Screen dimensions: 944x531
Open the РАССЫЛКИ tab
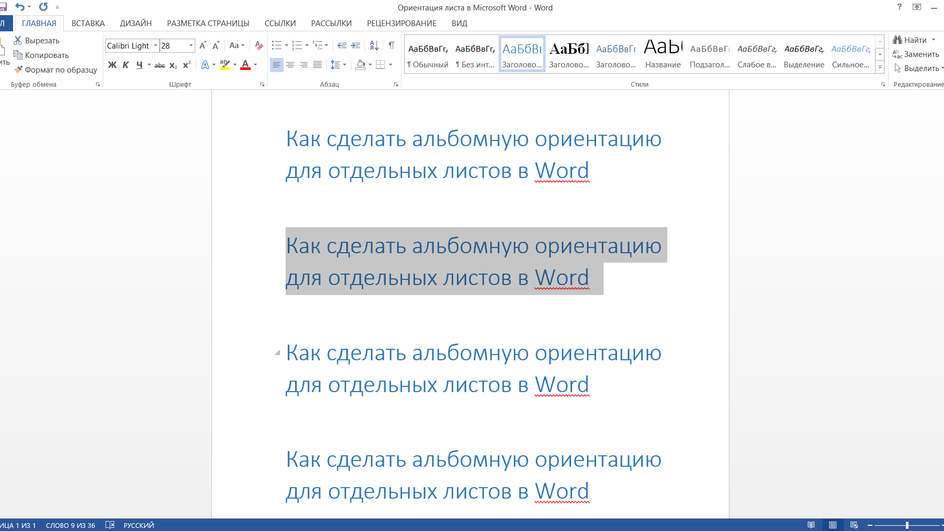pos(331,23)
